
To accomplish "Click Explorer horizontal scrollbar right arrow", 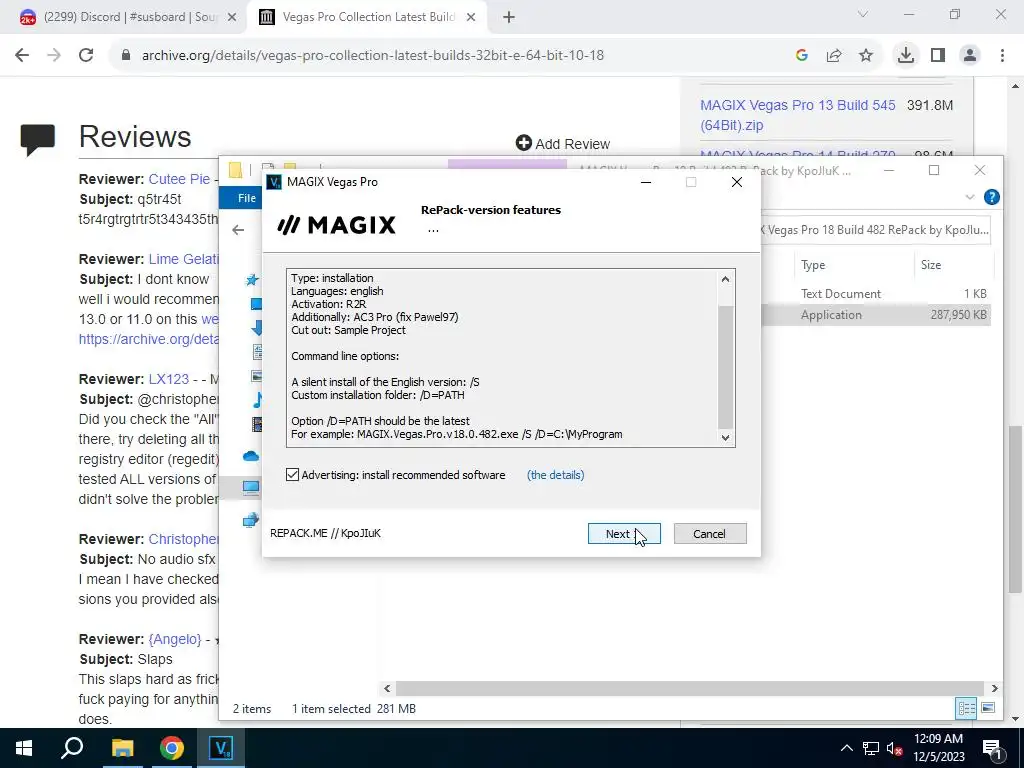I will click(995, 688).
